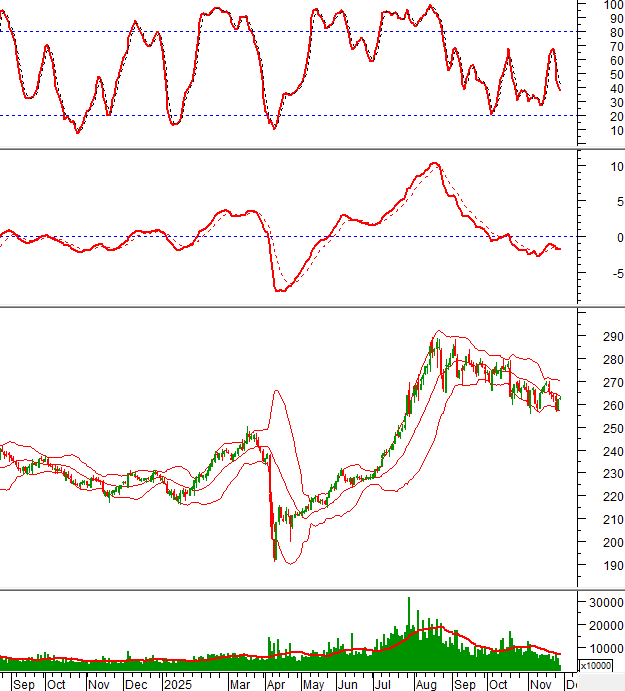Click the Aug label on time axis
The image size is (625, 691).
tap(424, 684)
